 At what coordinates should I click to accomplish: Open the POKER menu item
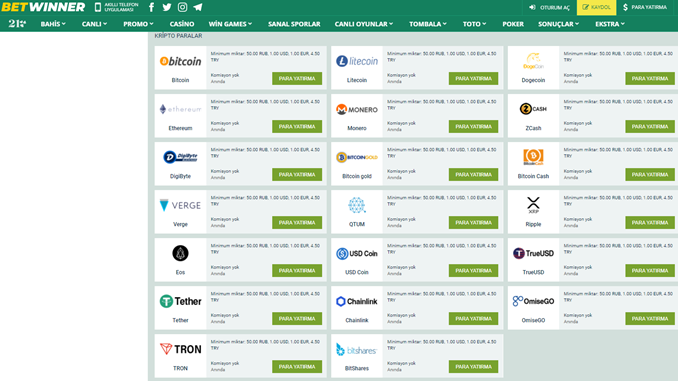tap(513, 24)
